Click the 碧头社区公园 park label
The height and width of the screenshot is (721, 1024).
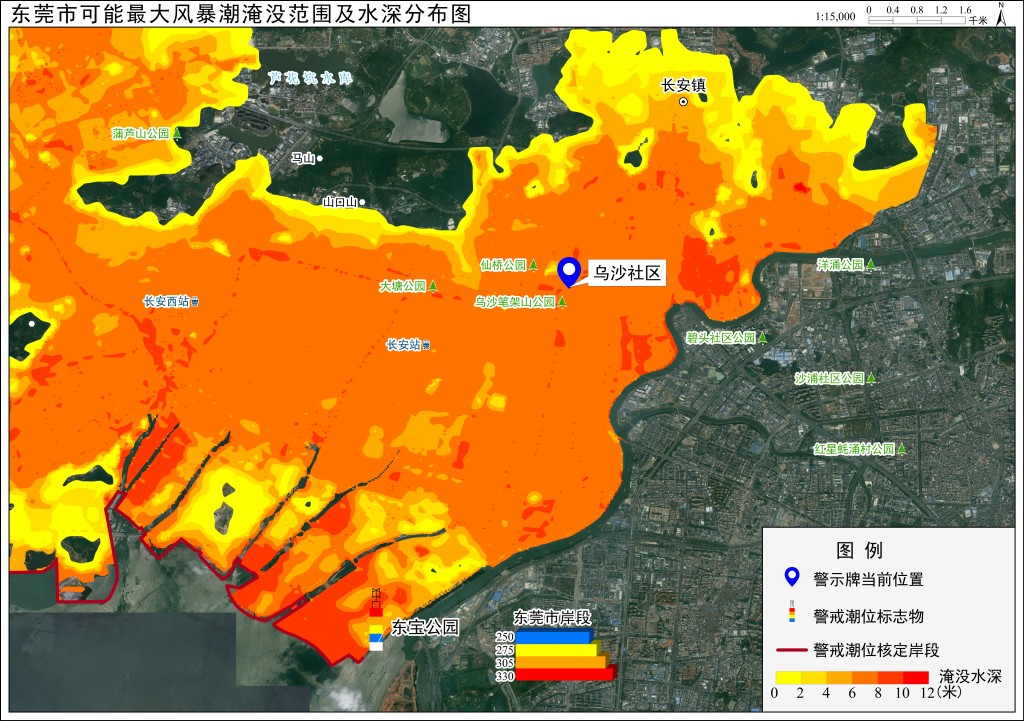pos(721,338)
